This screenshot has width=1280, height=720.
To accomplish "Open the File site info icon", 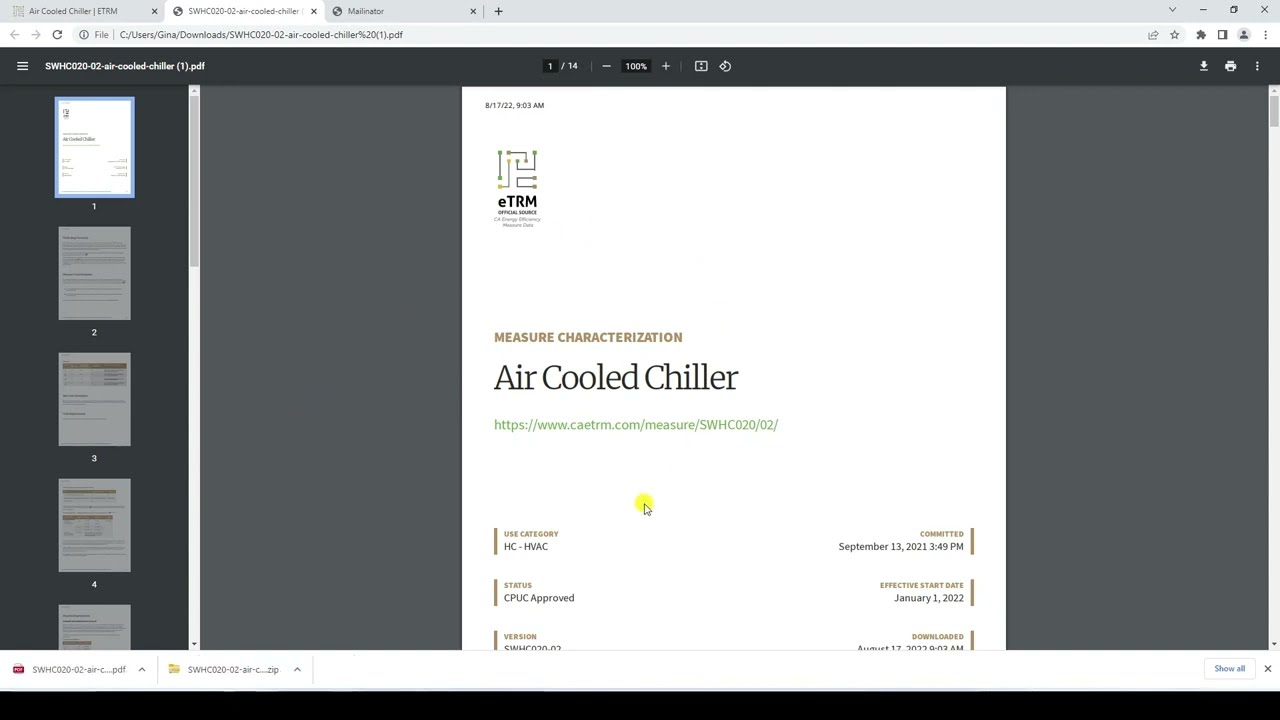I will (x=84, y=35).
